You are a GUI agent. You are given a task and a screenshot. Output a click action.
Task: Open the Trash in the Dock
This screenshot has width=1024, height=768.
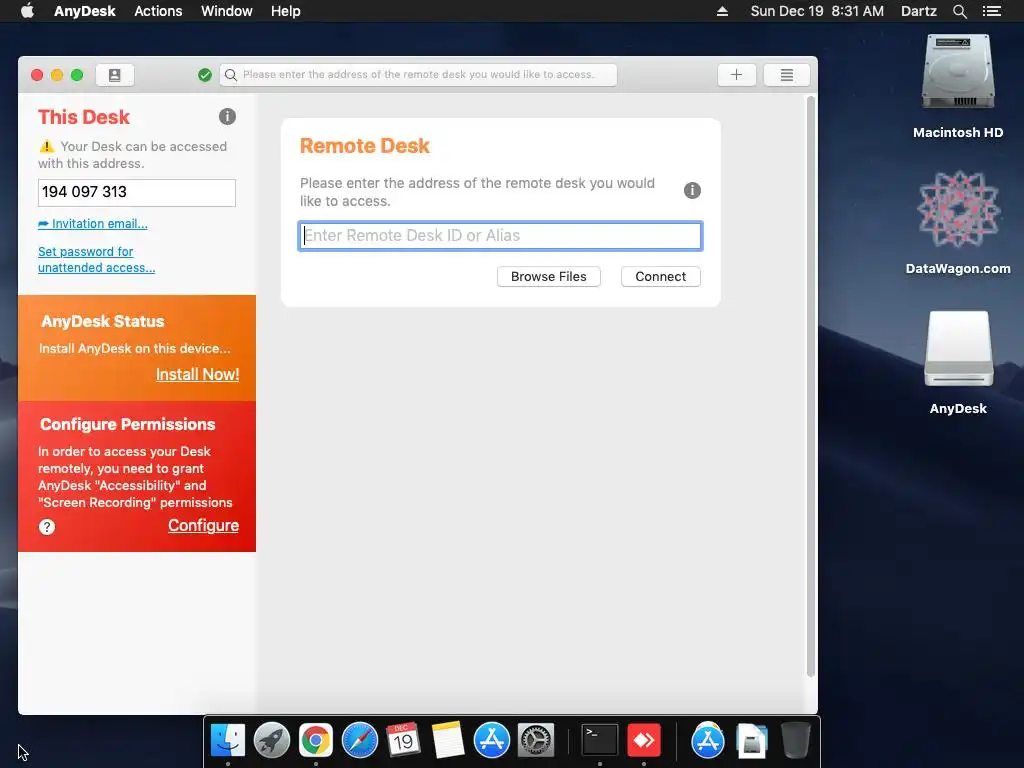[795, 741]
